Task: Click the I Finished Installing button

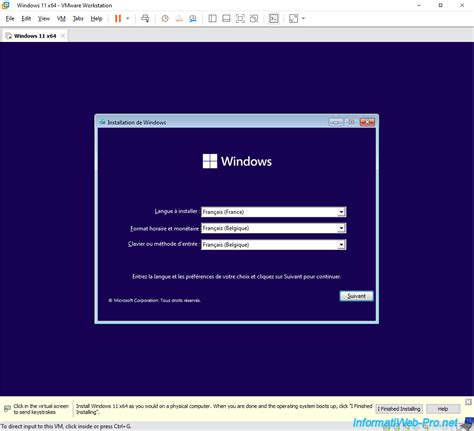Action: pos(399,409)
